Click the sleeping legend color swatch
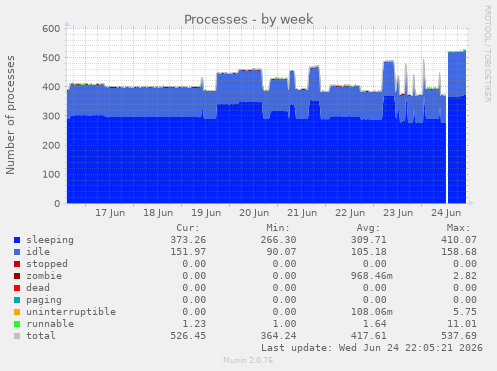The width and height of the screenshot is (497, 371). pos(17,240)
